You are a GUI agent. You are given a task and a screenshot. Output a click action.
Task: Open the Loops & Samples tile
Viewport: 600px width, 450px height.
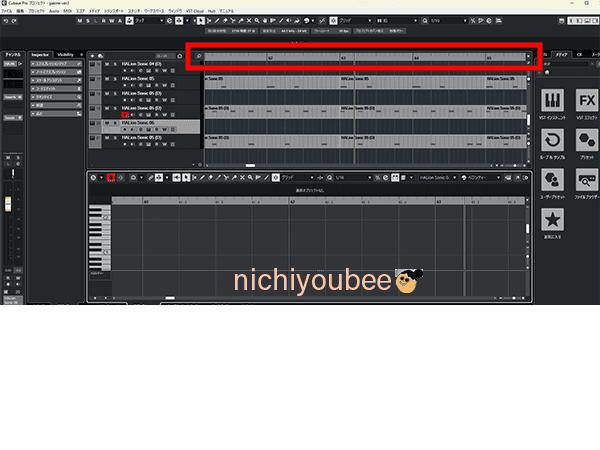coord(554,144)
